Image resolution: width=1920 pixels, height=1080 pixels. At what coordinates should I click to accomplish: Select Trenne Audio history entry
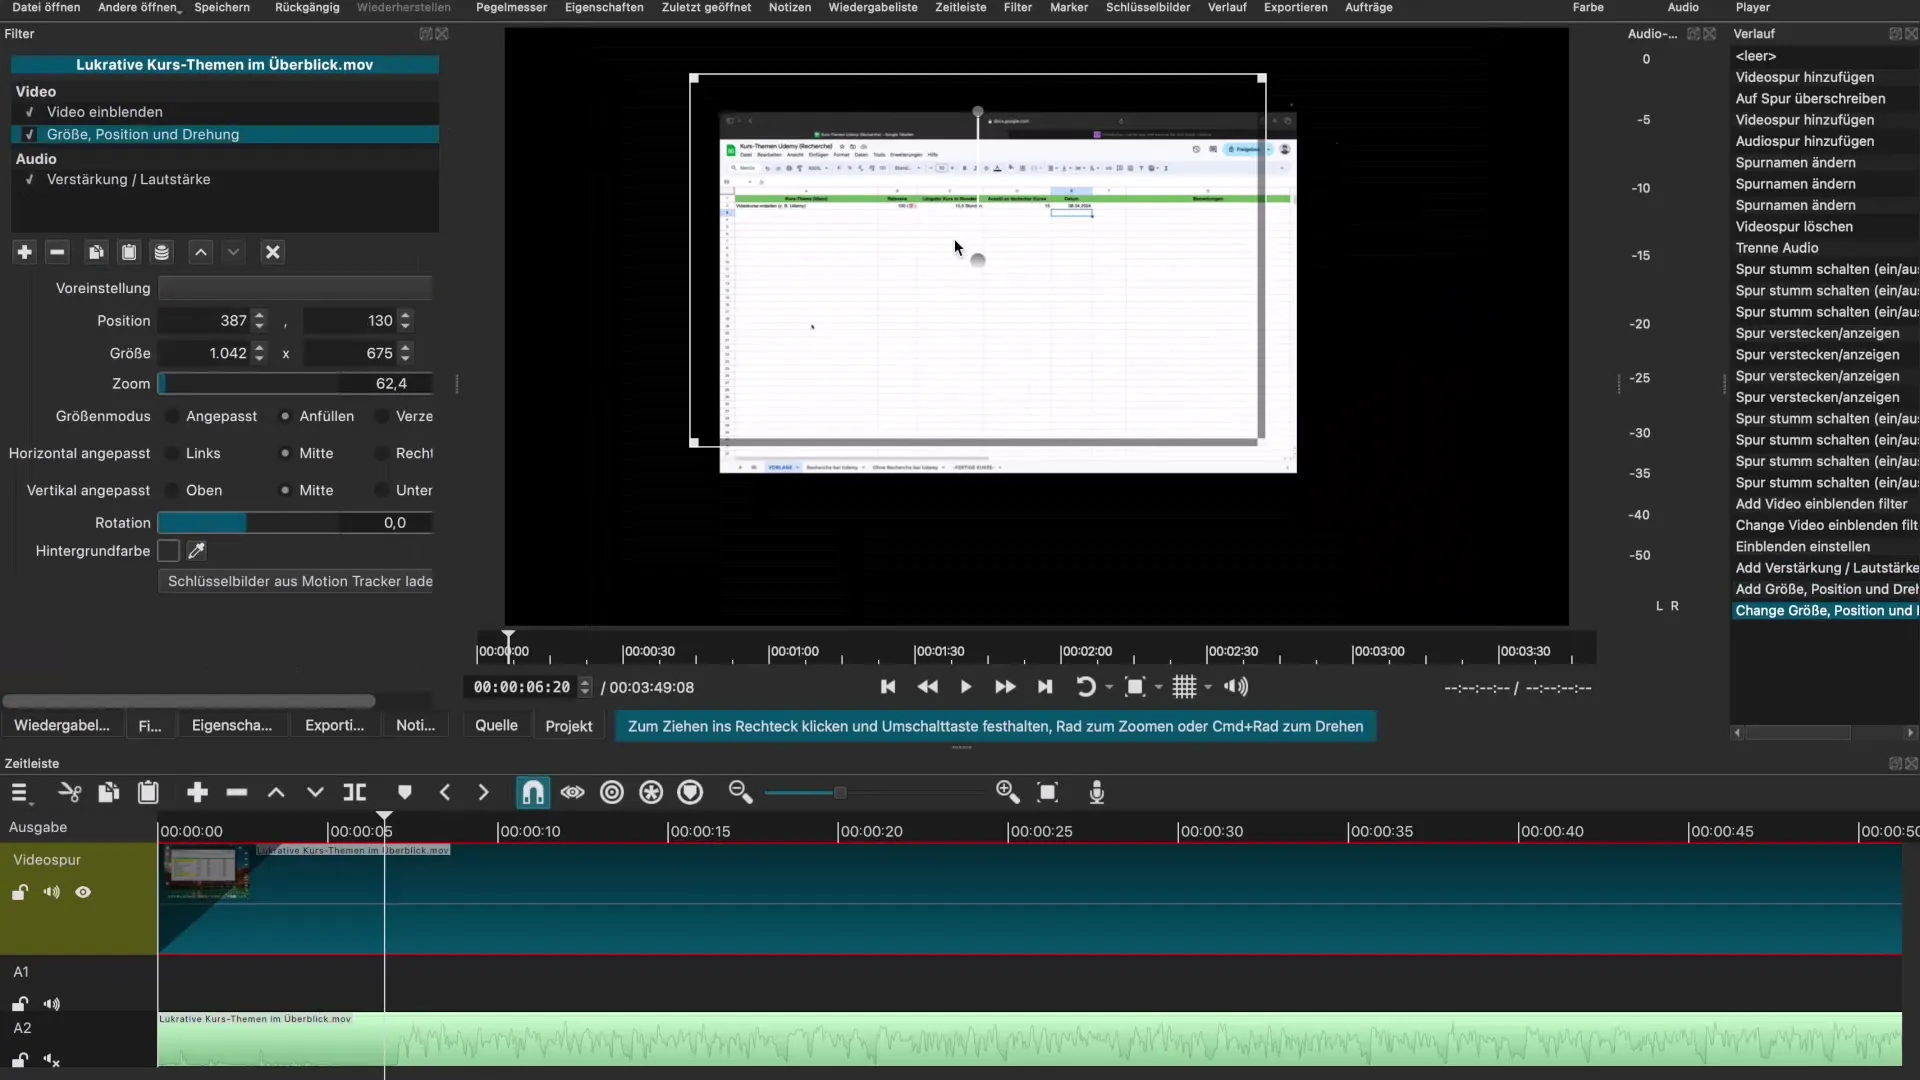pos(1777,248)
